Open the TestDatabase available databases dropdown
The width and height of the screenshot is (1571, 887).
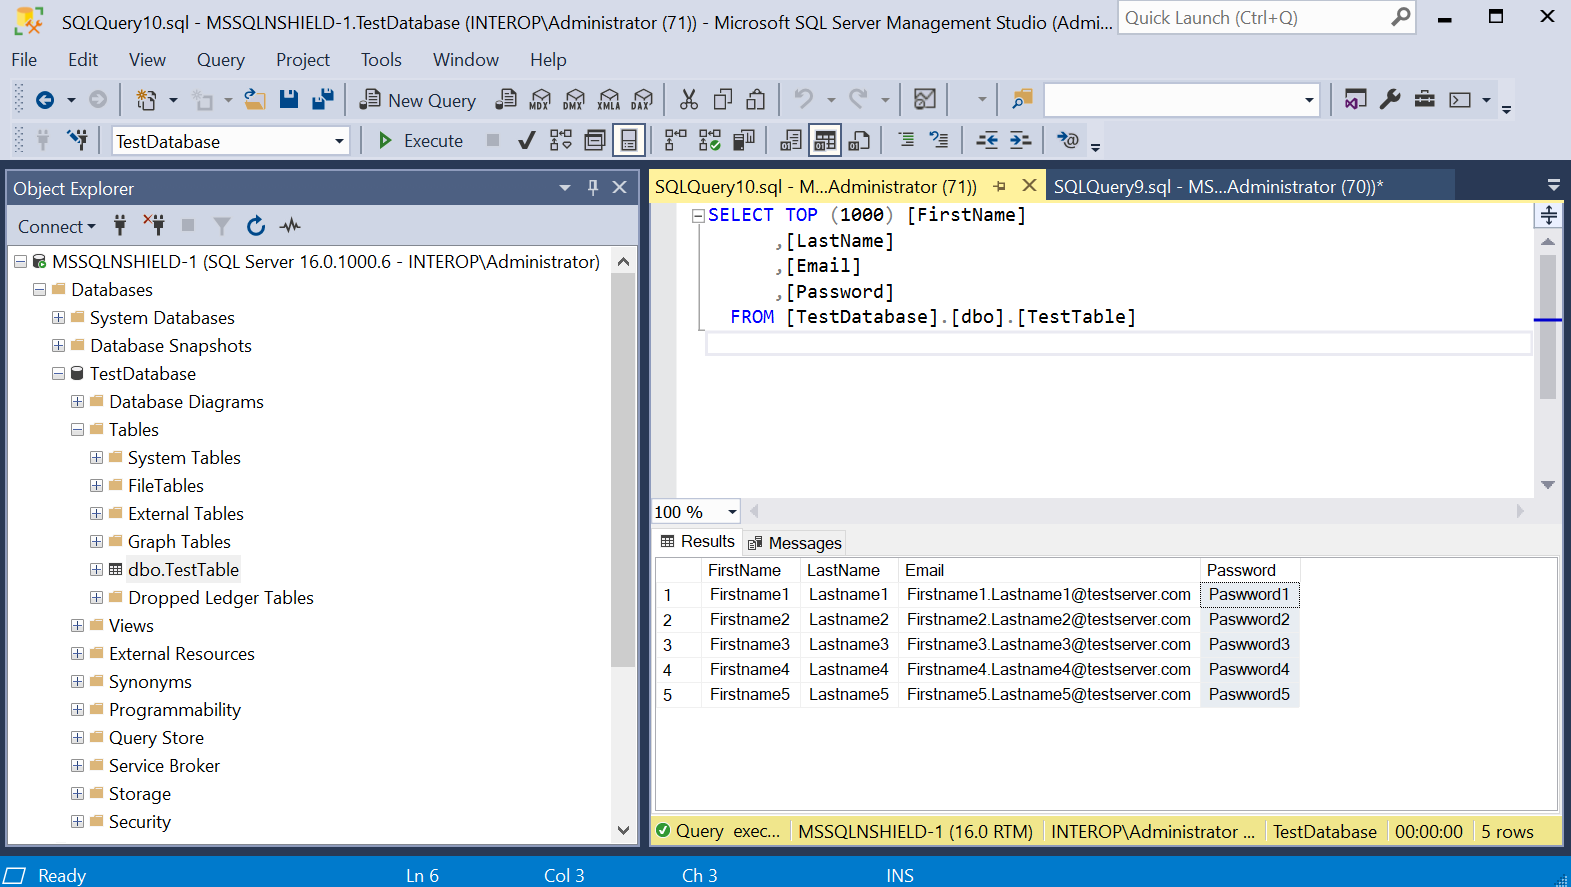339,141
